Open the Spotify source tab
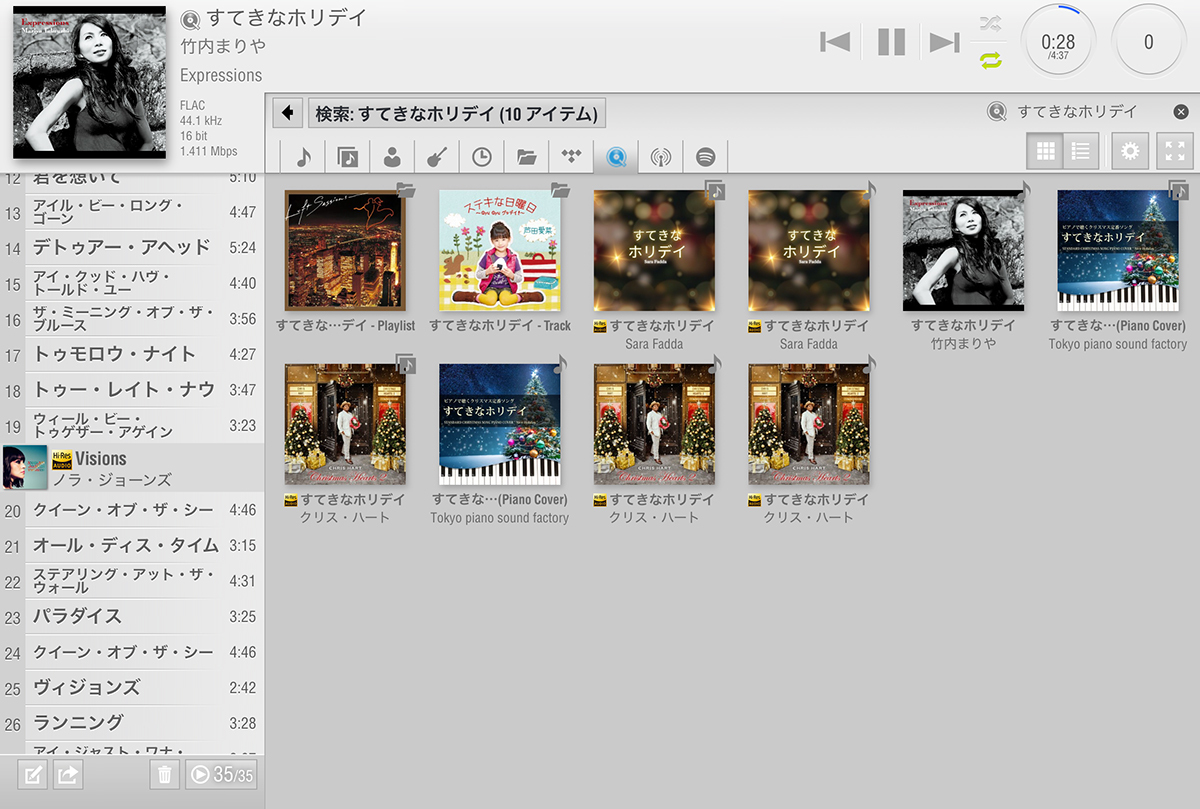This screenshot has height=809, width=1200. (x=706, y=157)
